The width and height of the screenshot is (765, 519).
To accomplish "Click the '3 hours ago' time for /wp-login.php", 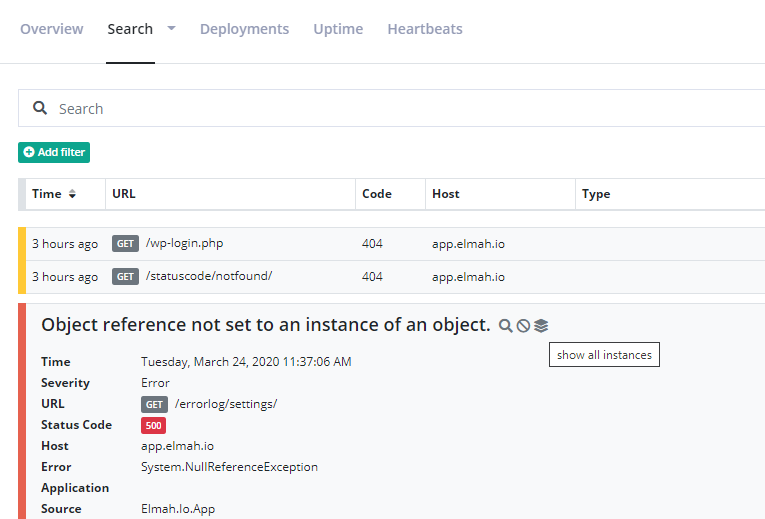I will [x=65, y=244].
